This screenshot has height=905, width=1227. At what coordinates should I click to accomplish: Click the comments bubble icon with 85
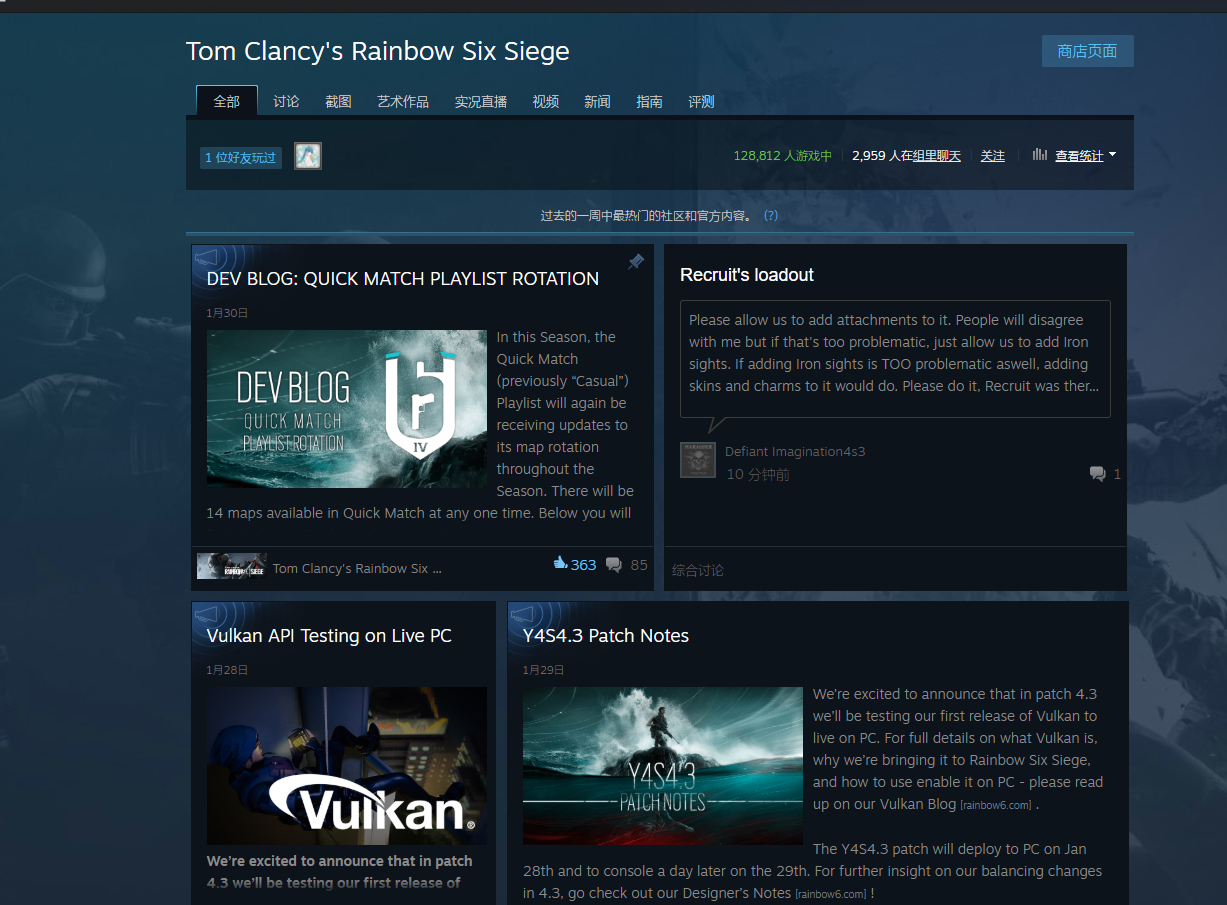coord(614,565)
